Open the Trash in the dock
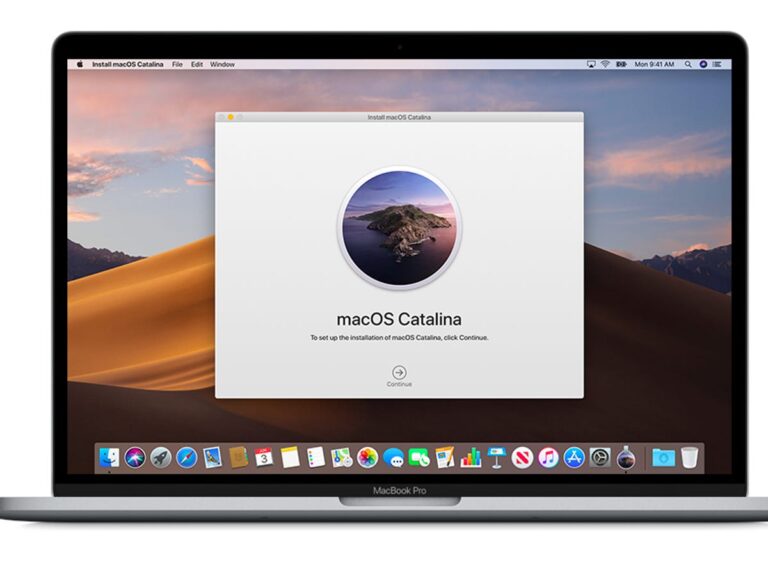The image size is (768, 576). tap(689, 458)
